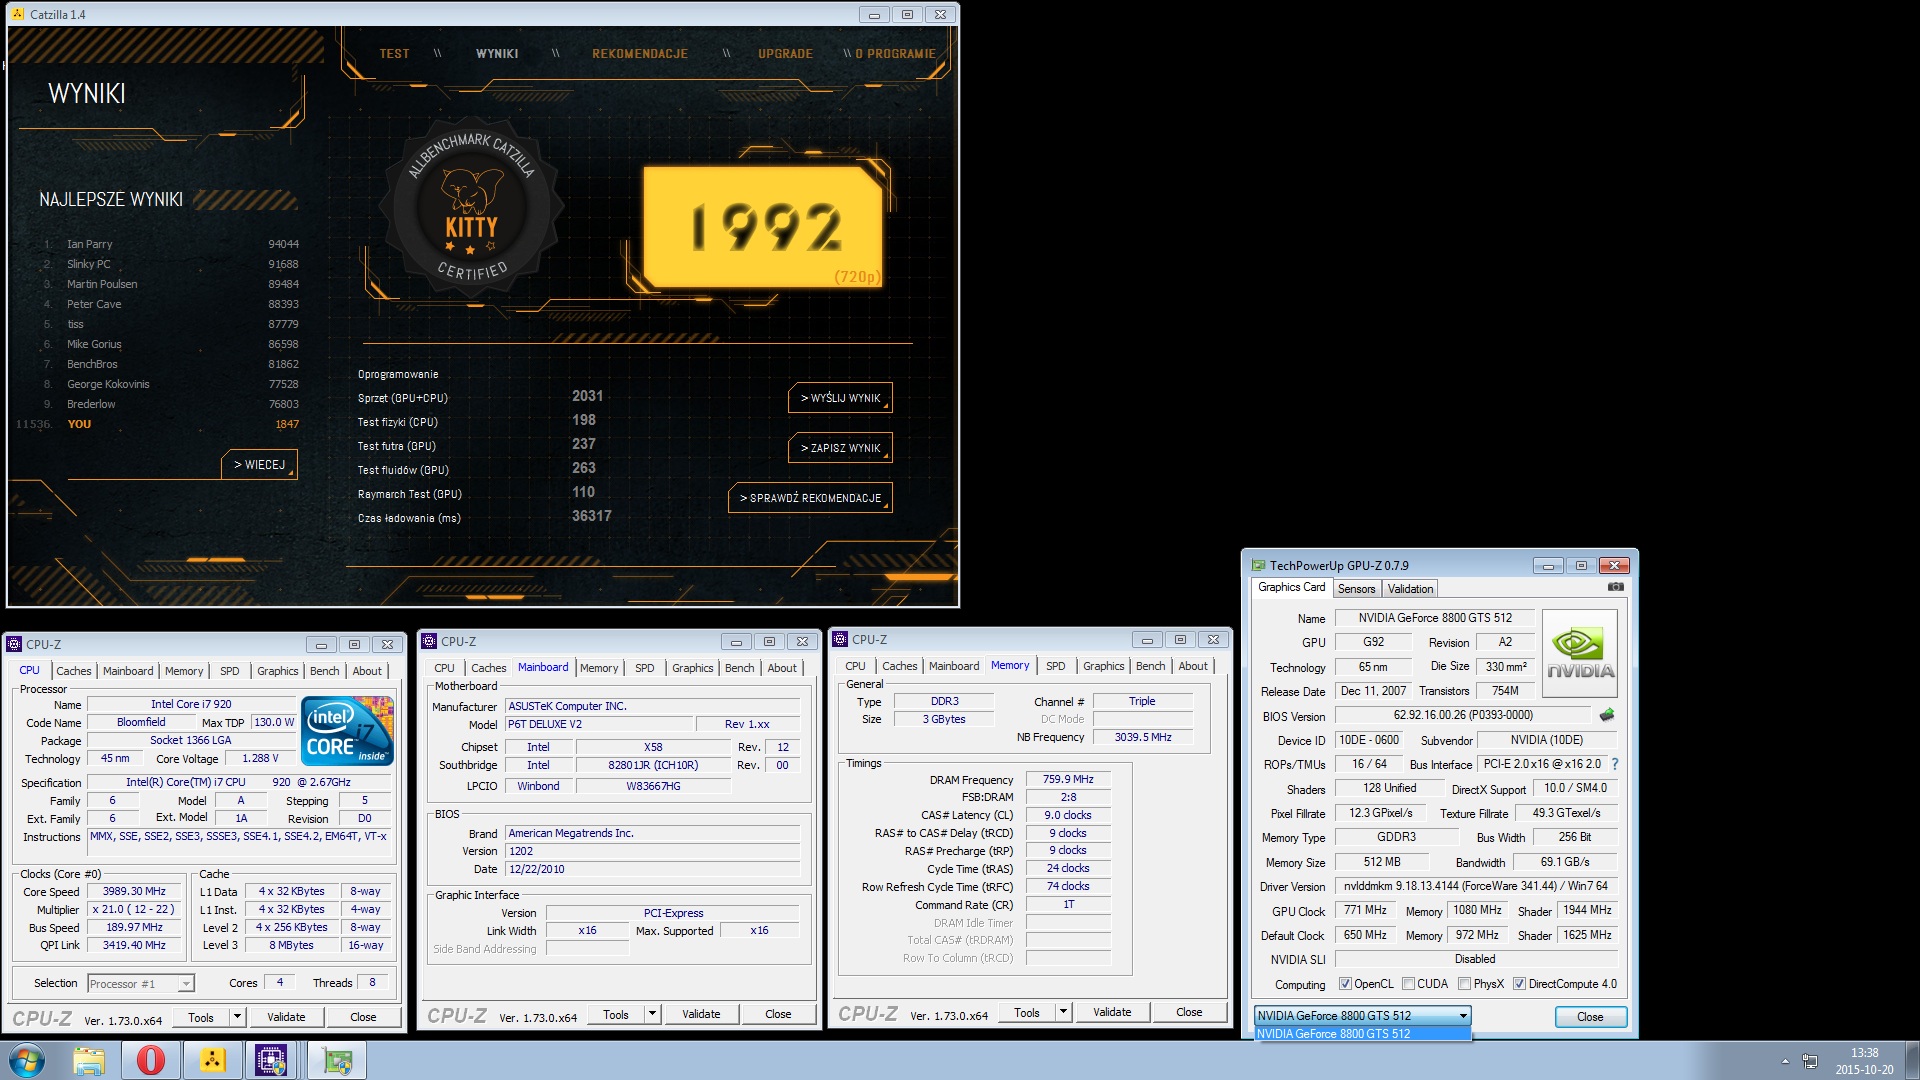
Task: Click the Catzilla title bar icon
Action: point(18,14)
